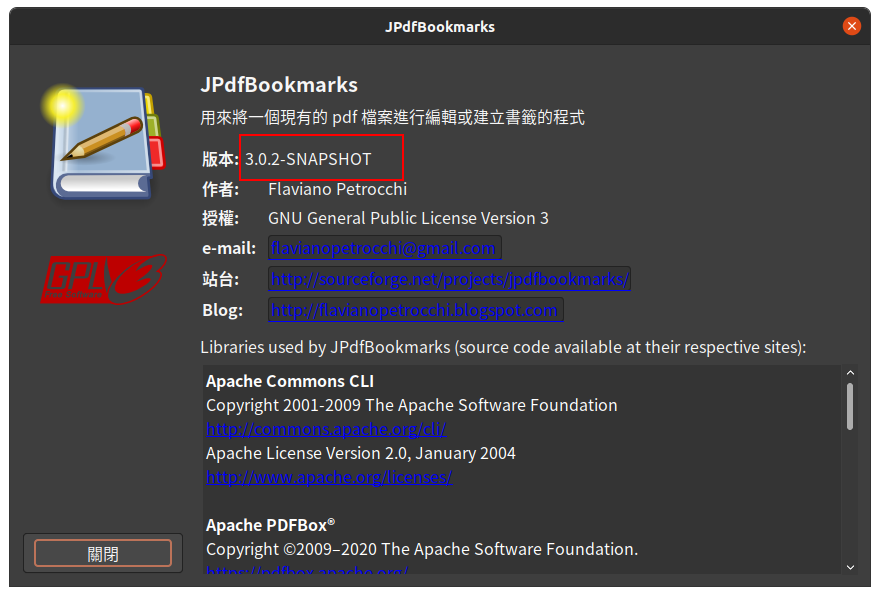Click the Apache PDFBox heading

pos(271,525)
